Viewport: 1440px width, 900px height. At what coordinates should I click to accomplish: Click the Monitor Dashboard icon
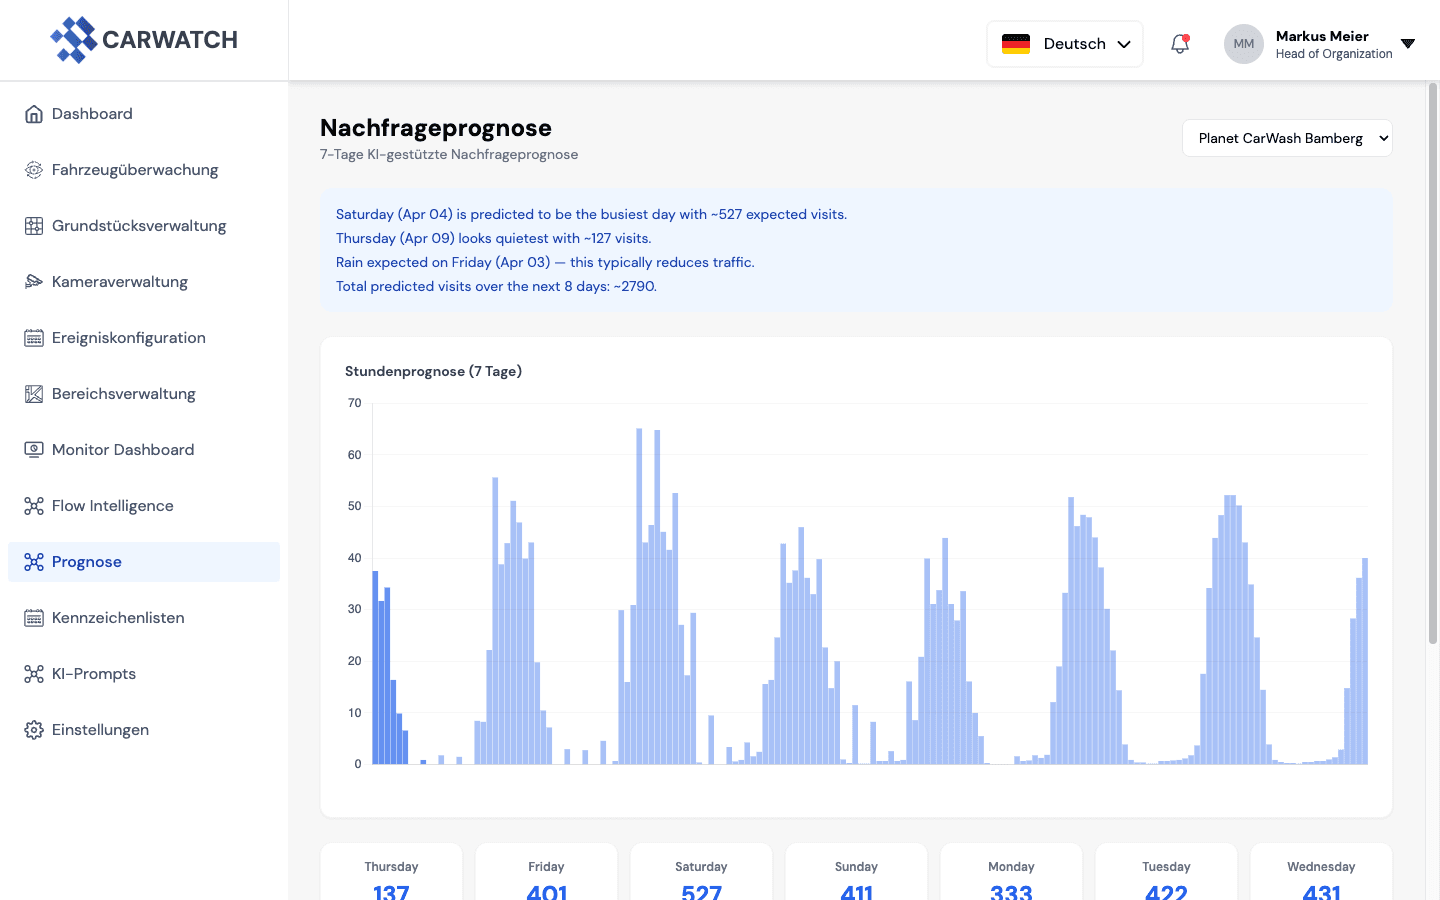(x=34, y=450)
